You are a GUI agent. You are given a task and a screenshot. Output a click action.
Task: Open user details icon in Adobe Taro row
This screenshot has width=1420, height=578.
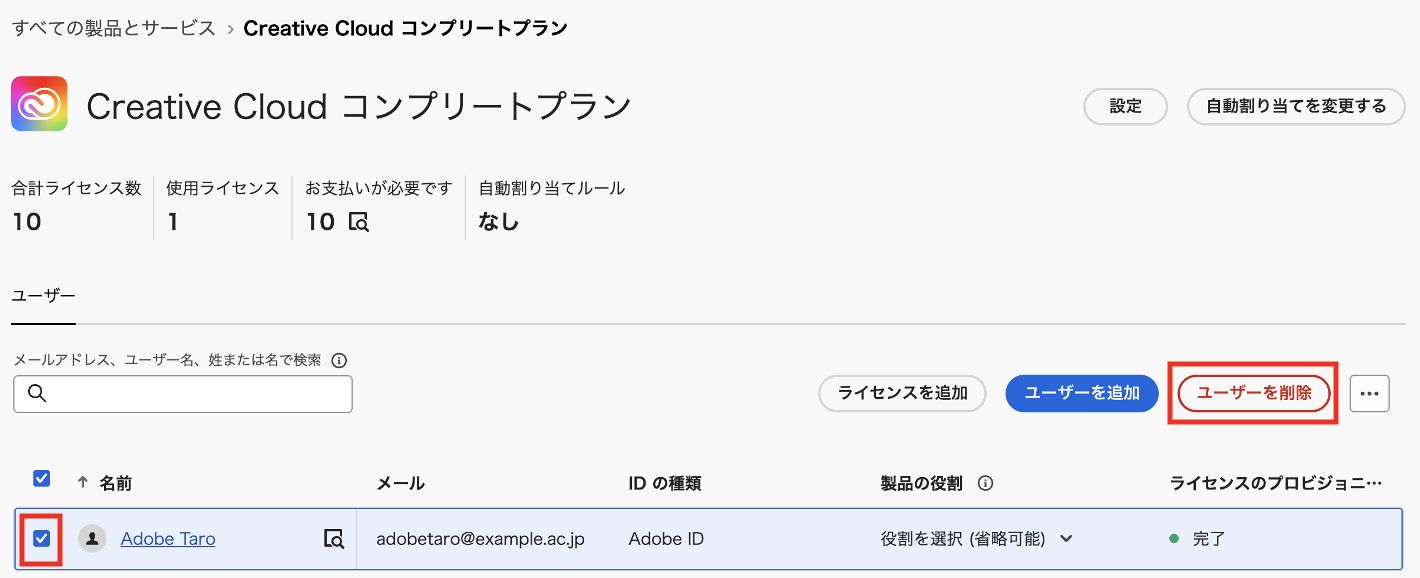(x=334, y=539)
